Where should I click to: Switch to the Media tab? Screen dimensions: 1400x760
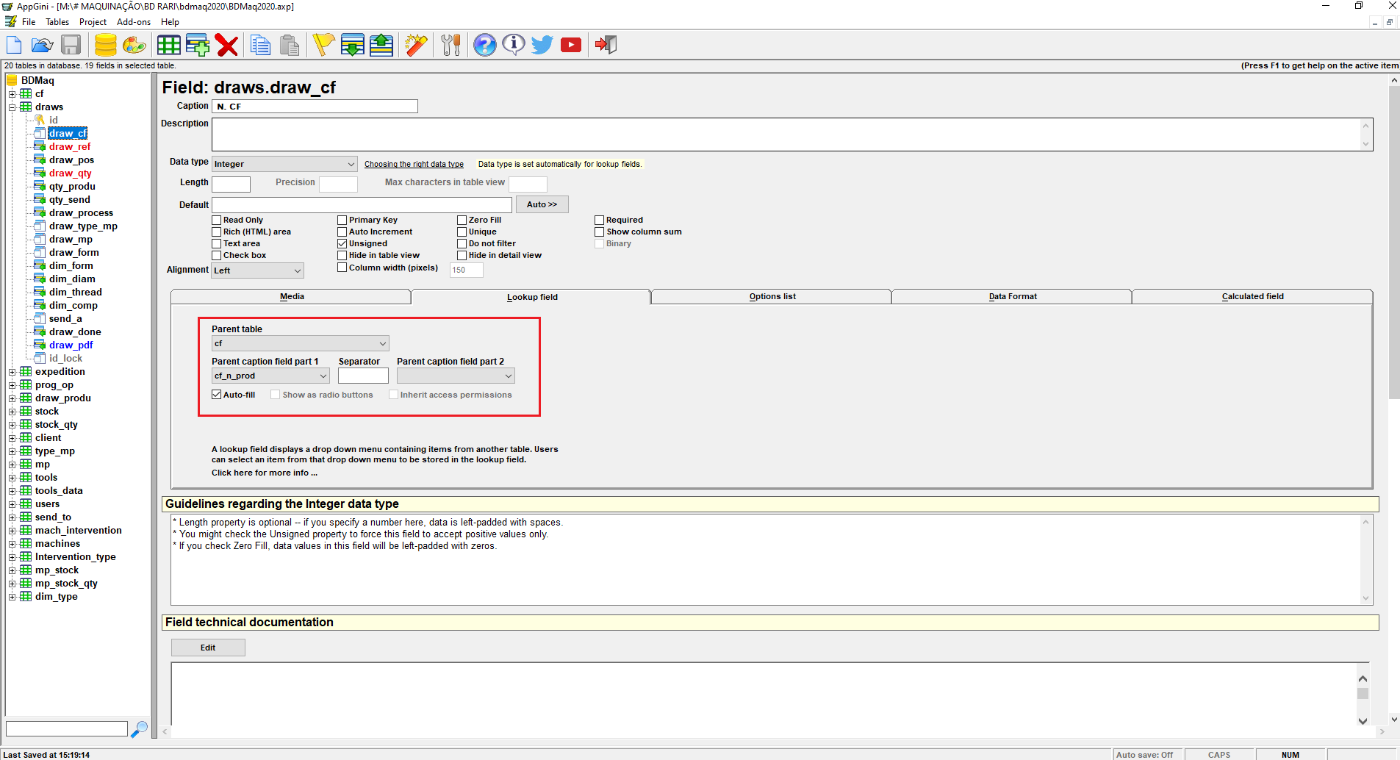pyautogui.click(x=291, y=297)
